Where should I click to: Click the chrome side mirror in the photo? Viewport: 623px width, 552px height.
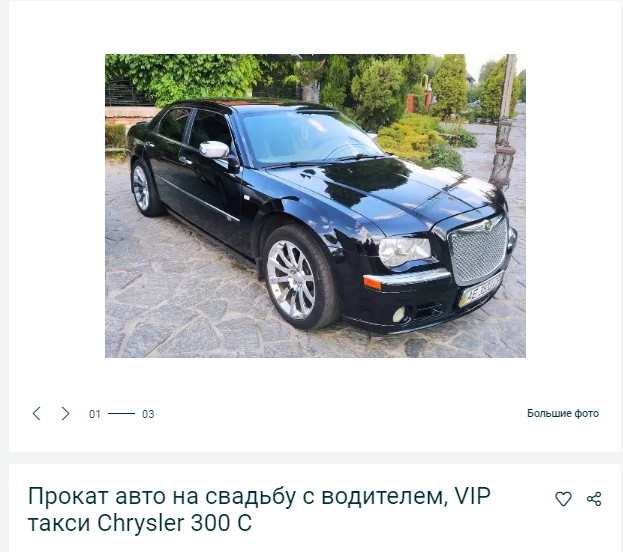point(214,149)
